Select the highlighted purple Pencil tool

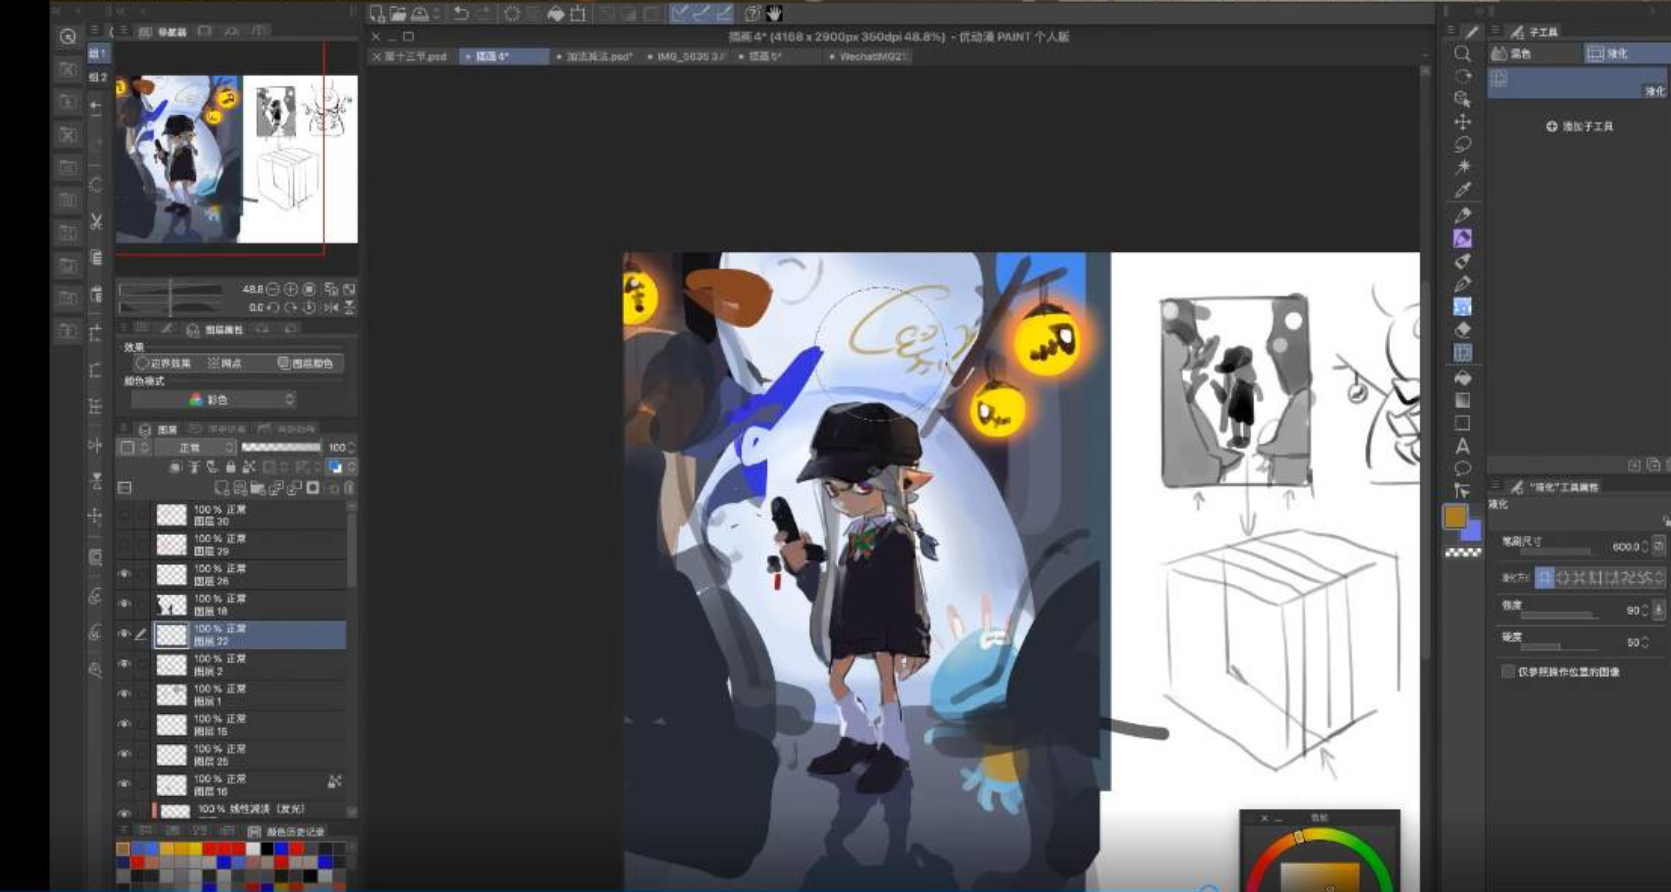(1462, 238)
